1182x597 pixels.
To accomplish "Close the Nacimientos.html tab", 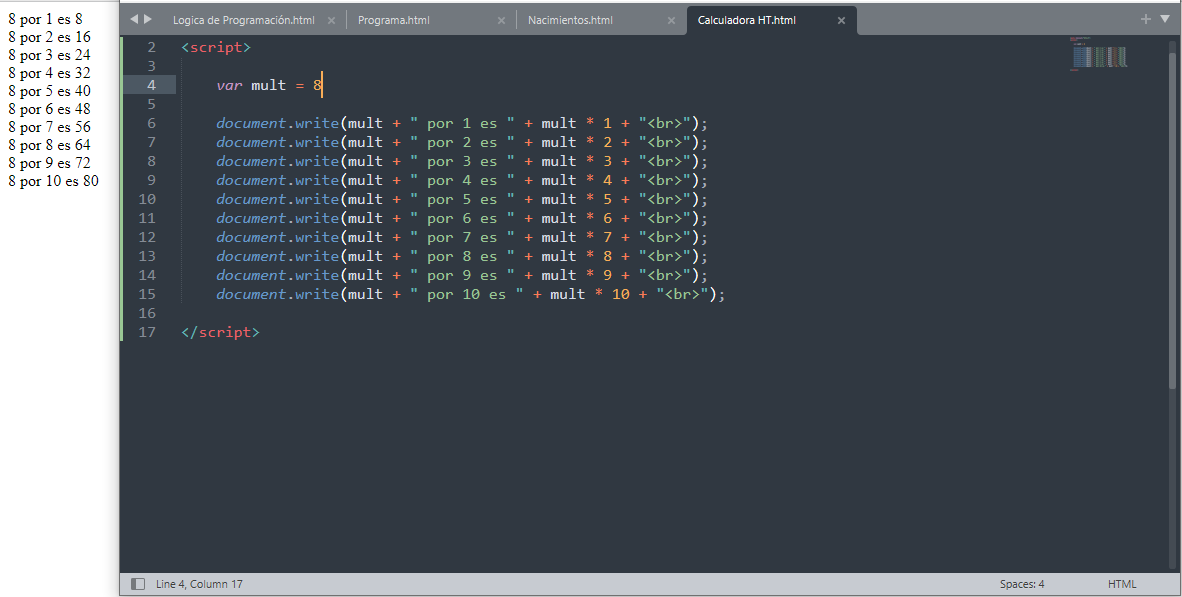I will point(671,20).
